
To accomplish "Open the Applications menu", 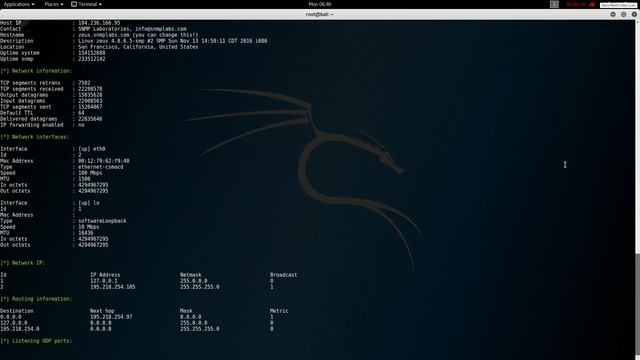I will pos(19,4).
